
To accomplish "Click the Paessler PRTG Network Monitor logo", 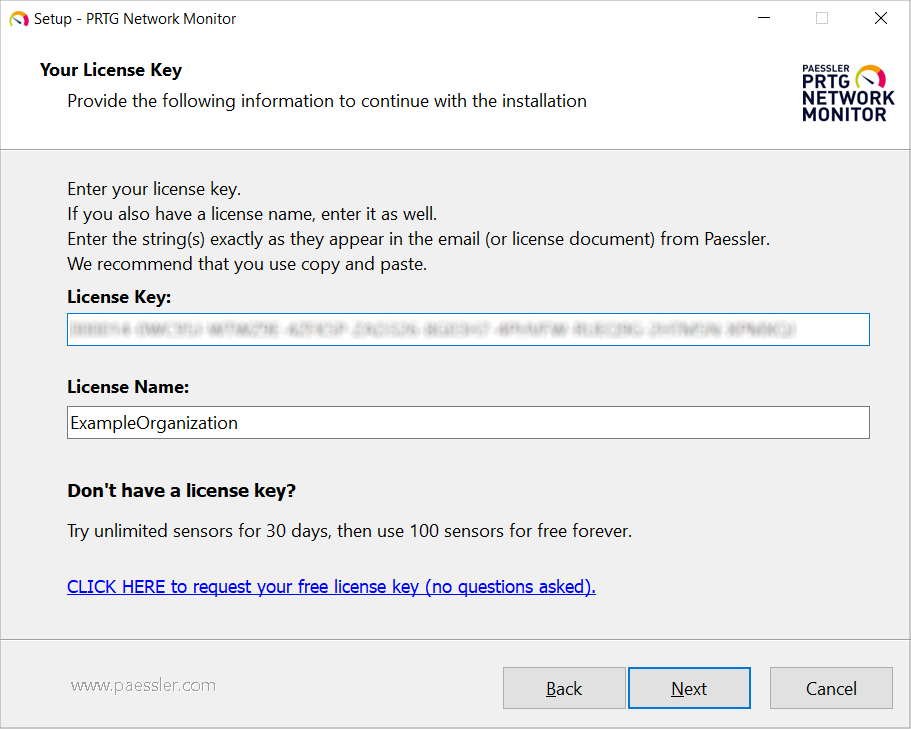I will 848,93.
